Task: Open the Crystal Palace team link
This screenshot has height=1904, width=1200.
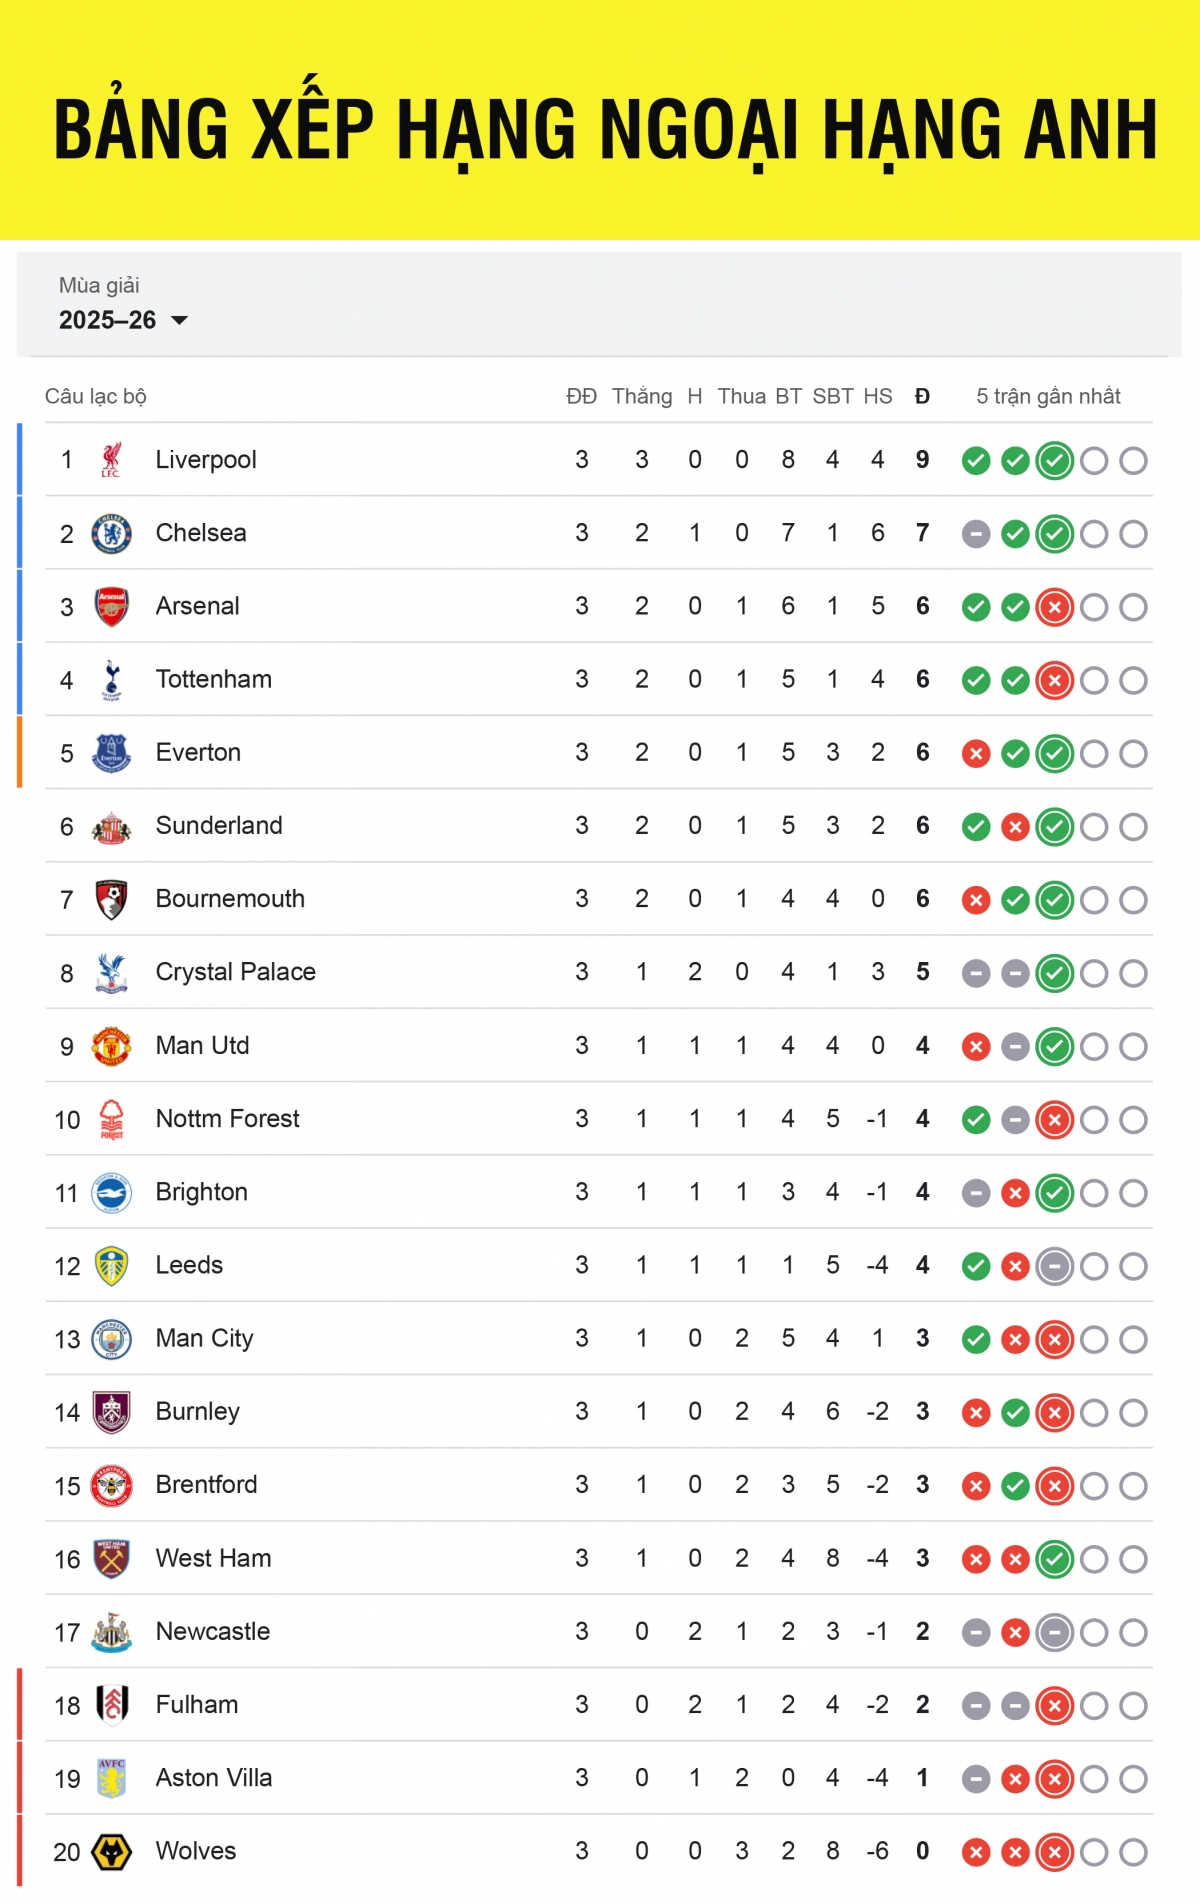Action: pos(235,972)
